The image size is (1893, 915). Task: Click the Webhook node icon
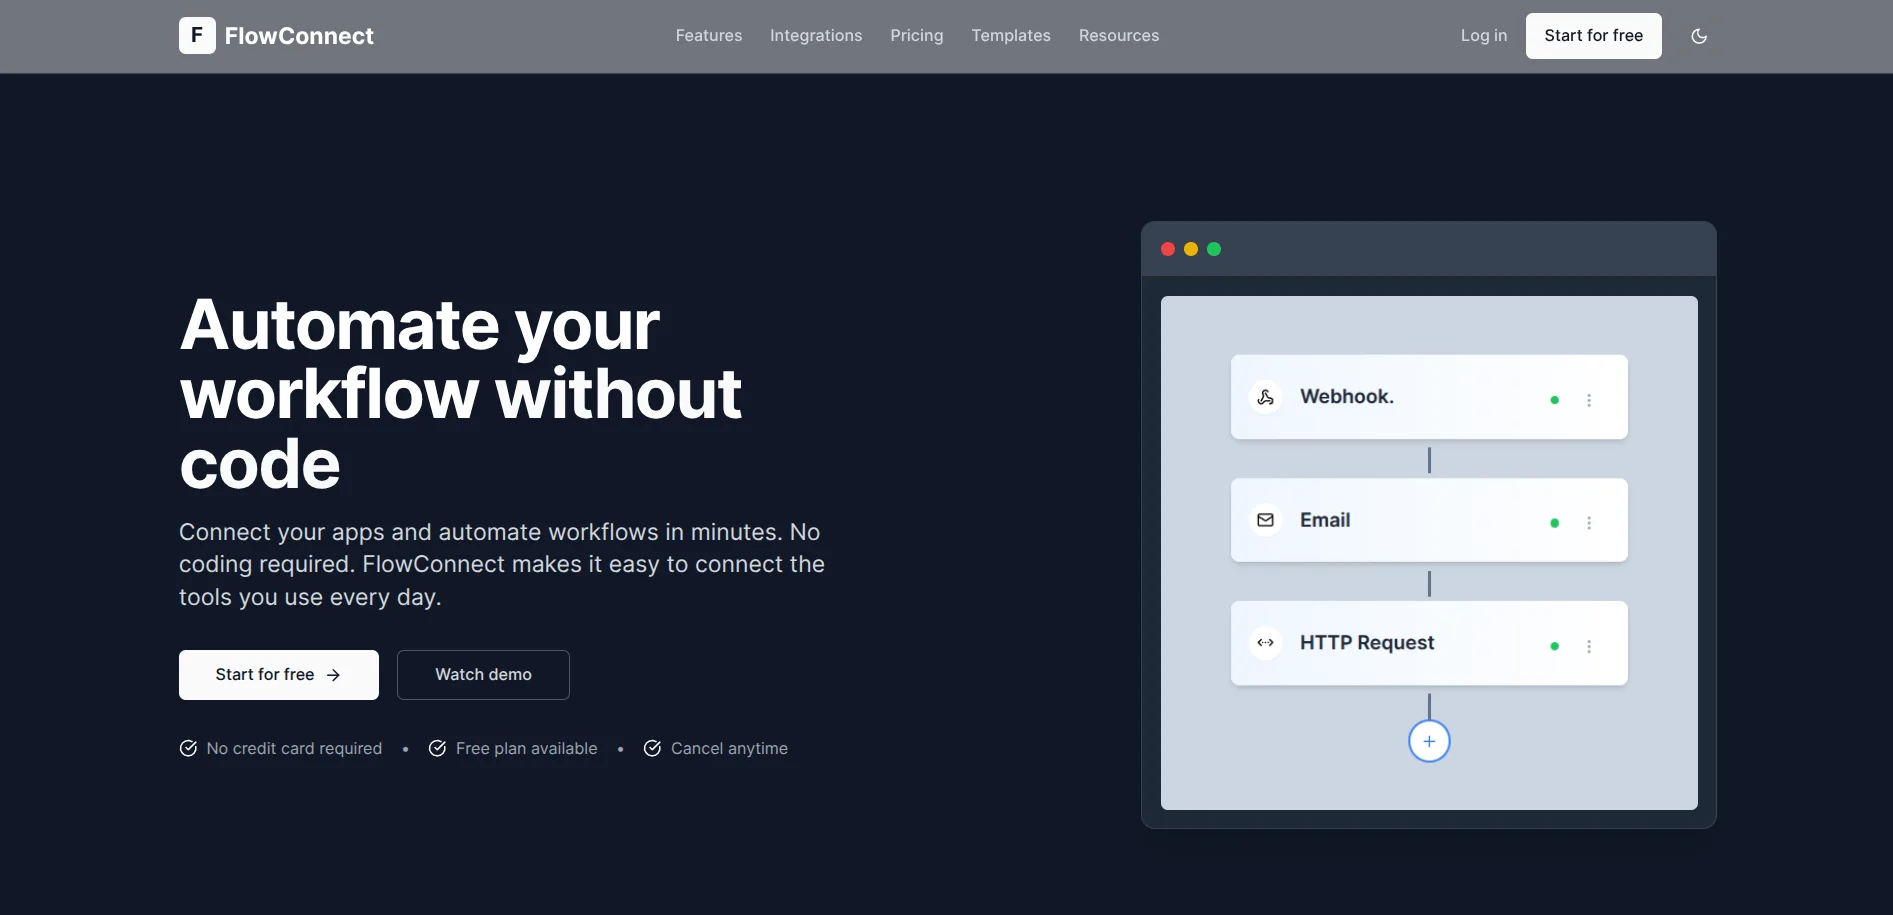click(x=1265, y=397)
